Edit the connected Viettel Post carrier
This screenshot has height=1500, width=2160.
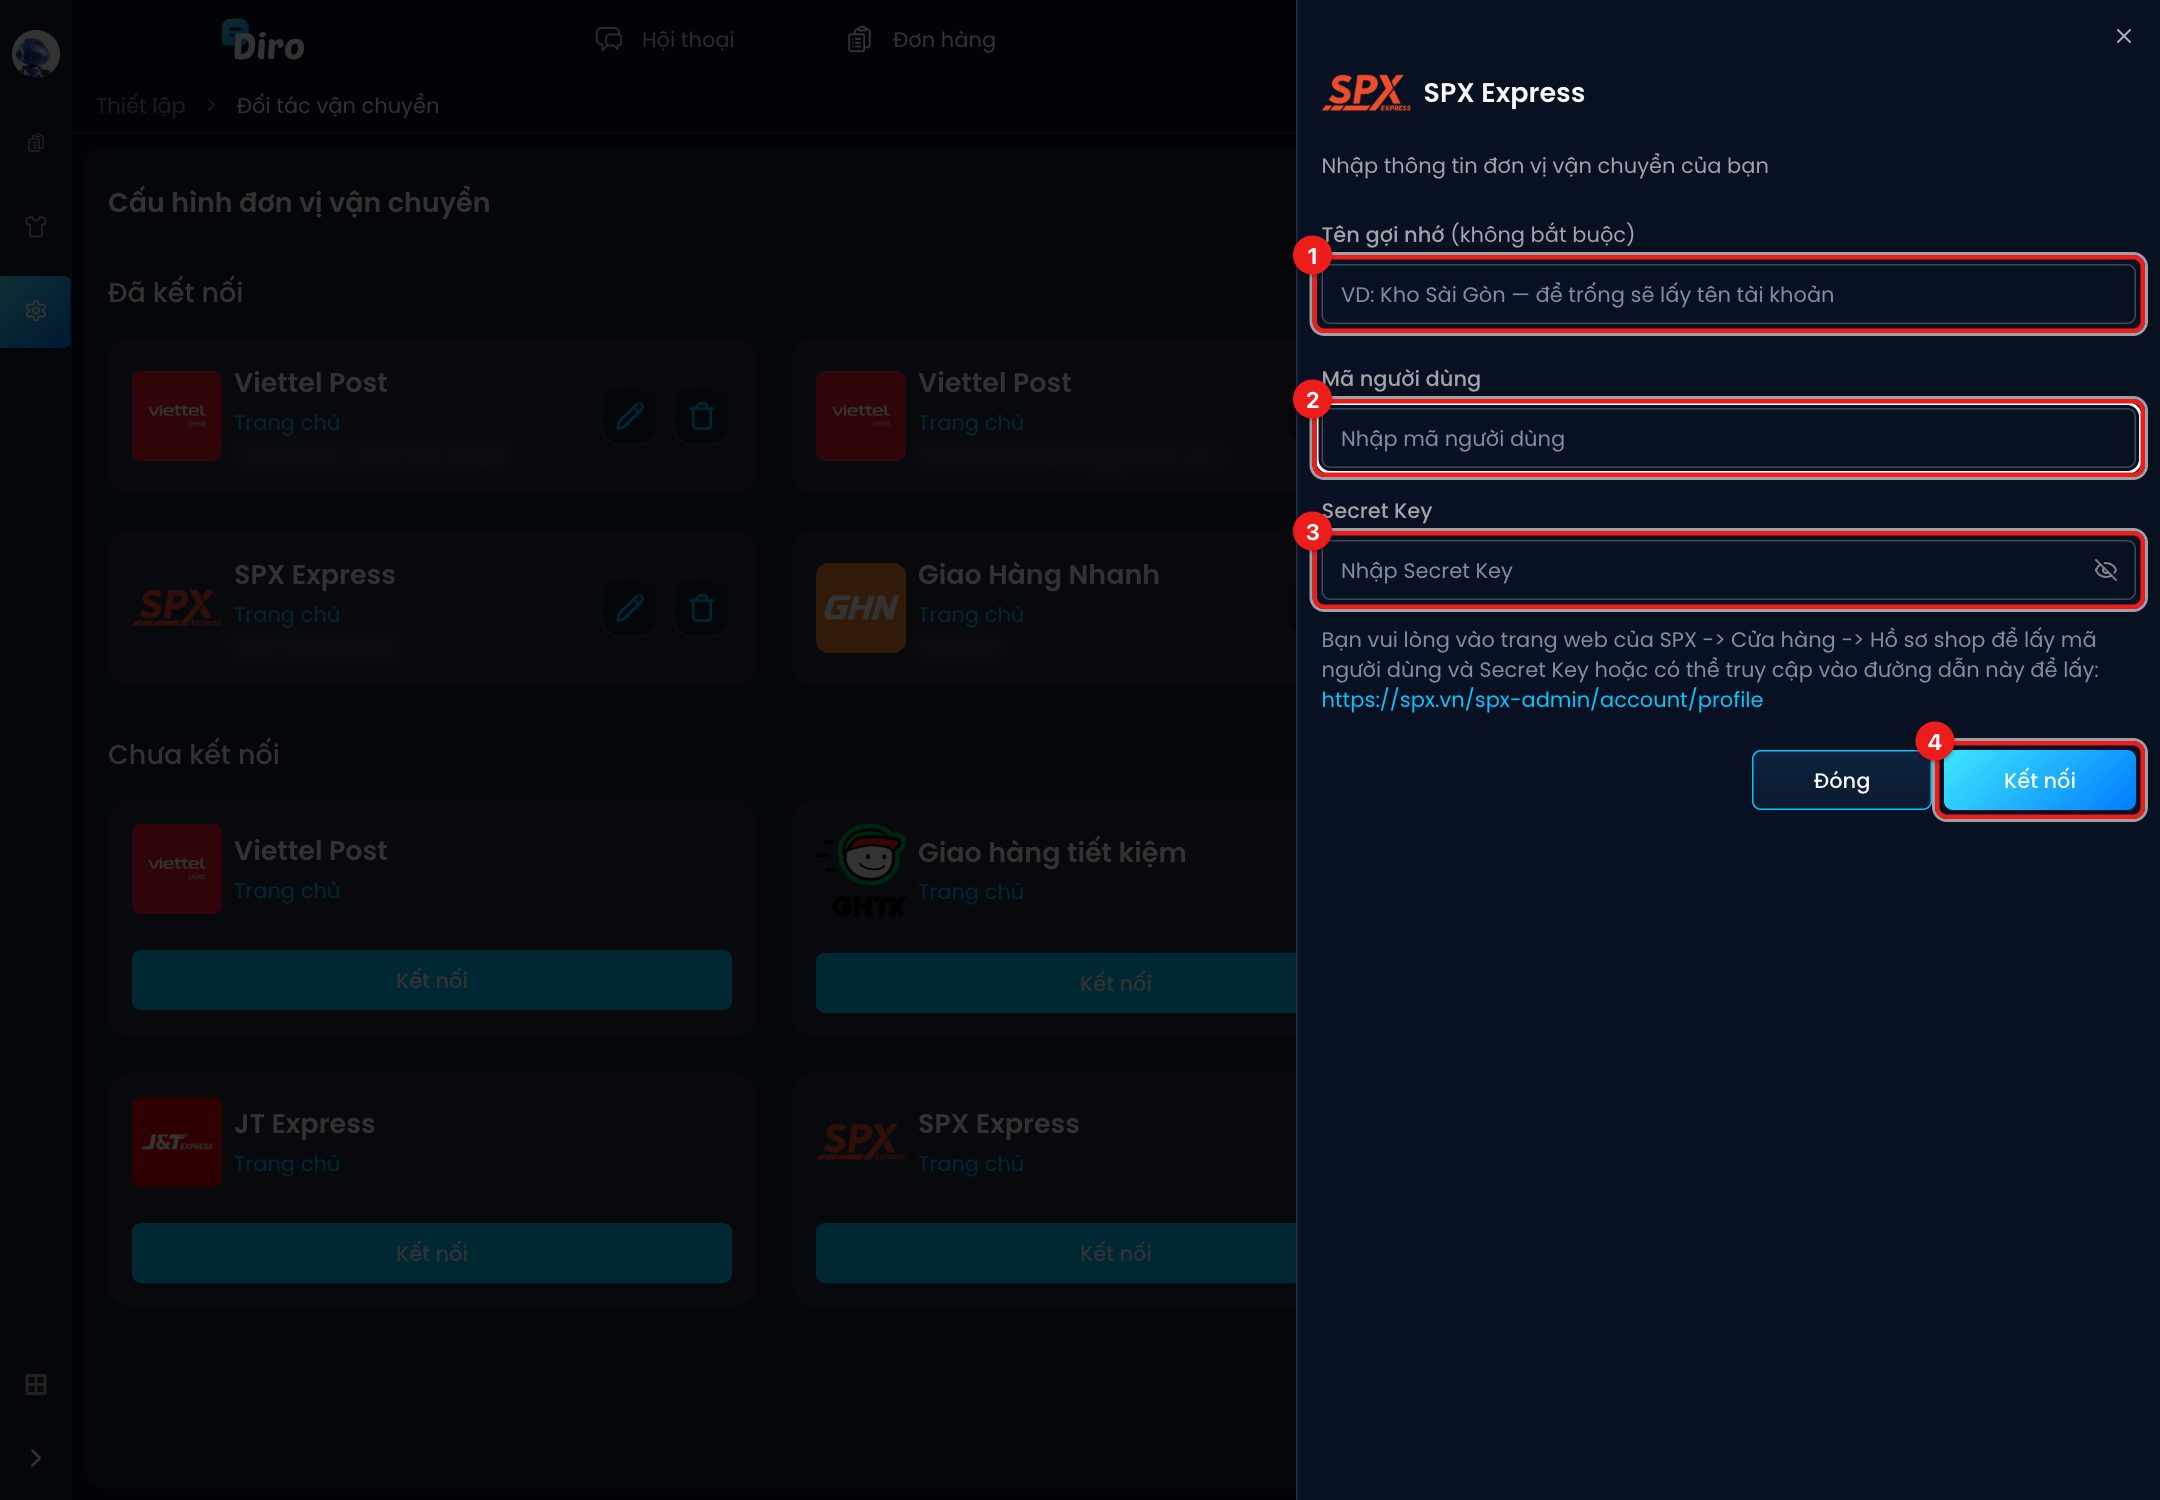(x=630, y=416)
